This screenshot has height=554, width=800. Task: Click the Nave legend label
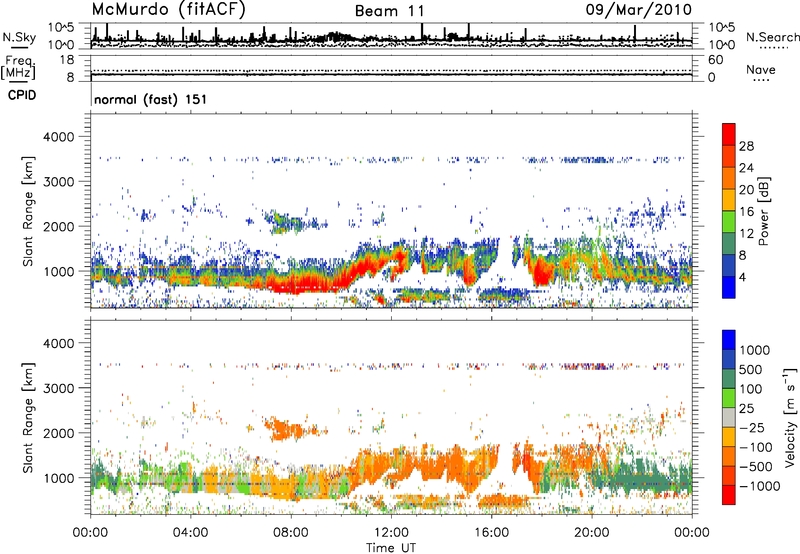[x=761, y=70]
